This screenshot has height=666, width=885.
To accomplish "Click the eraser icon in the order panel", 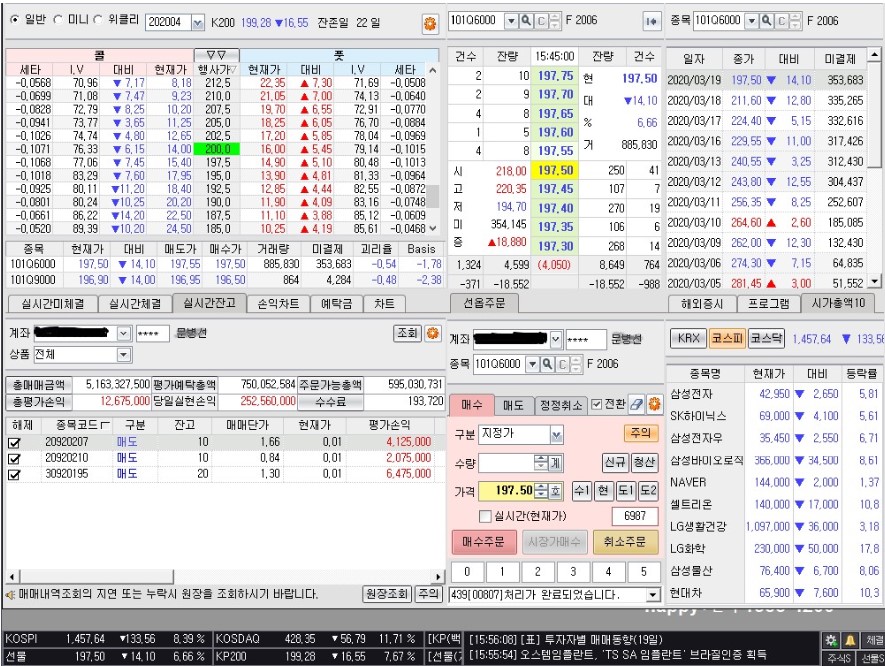I will point(637,405).
